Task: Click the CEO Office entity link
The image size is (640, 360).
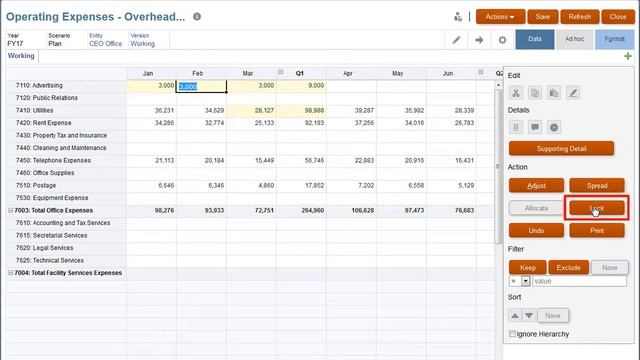Action: pos(105,44)
